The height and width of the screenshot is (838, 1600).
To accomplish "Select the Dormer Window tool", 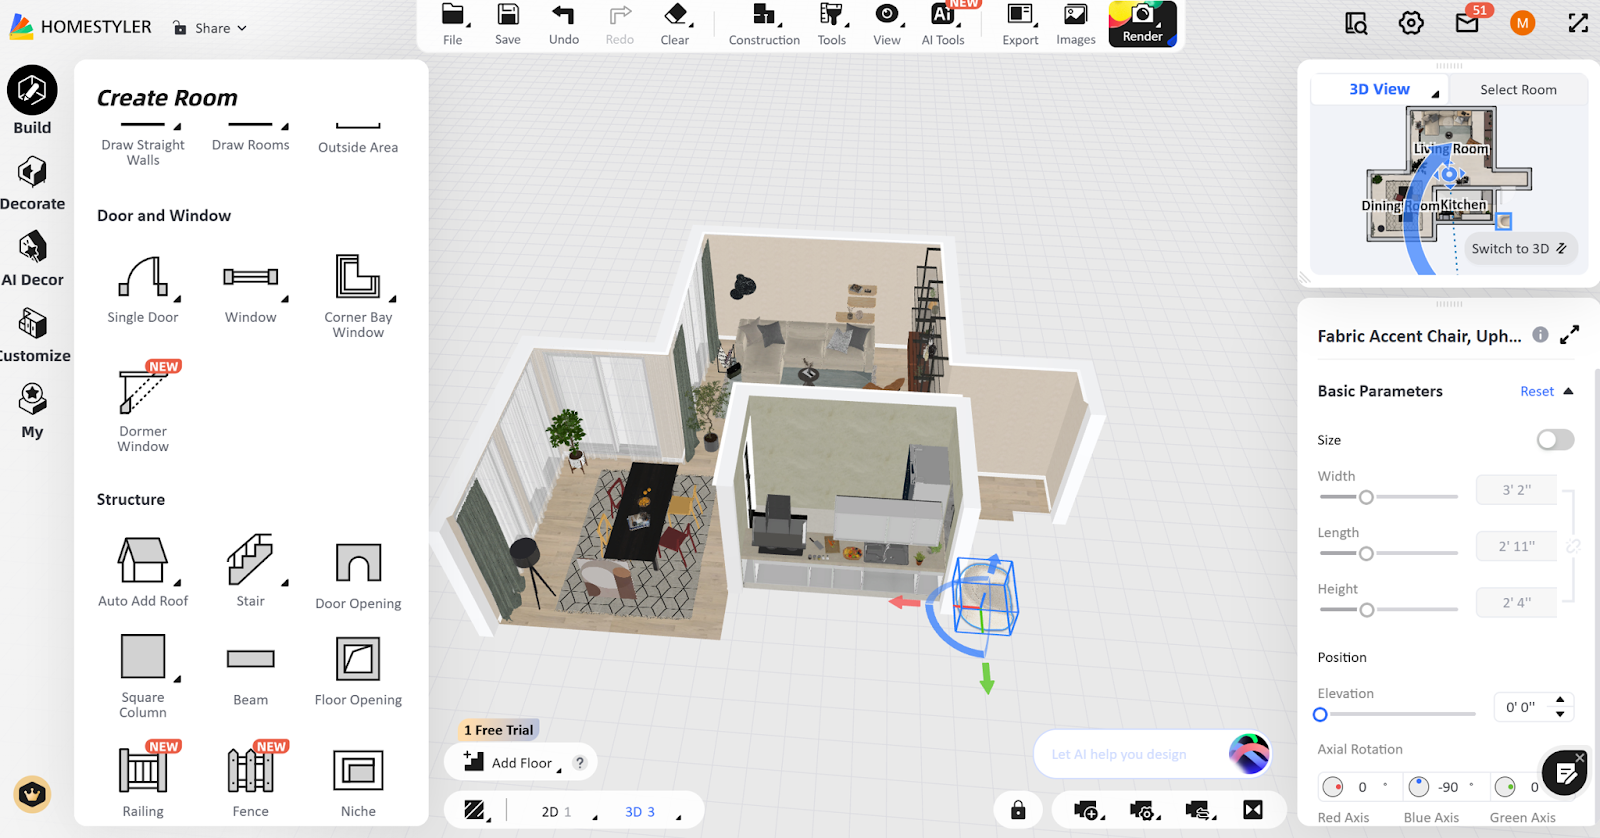I will tap(143, 407).
